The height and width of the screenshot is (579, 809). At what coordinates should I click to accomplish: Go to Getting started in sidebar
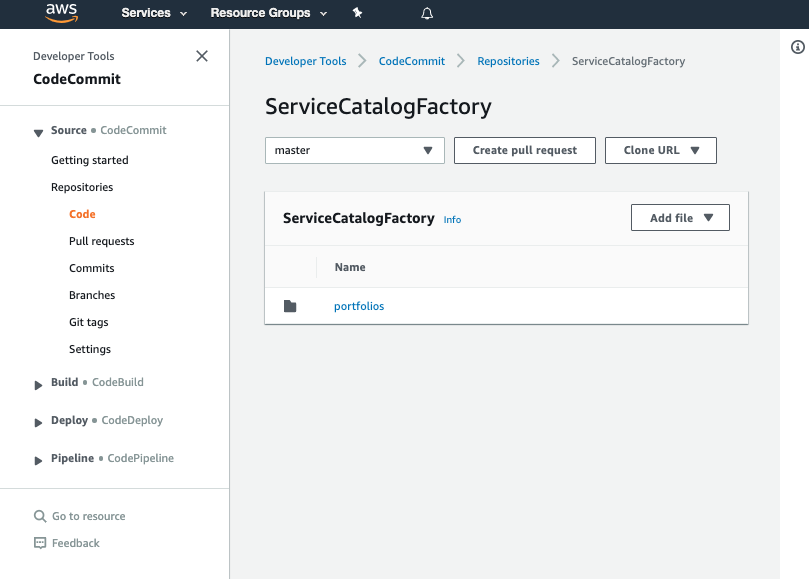90,160
